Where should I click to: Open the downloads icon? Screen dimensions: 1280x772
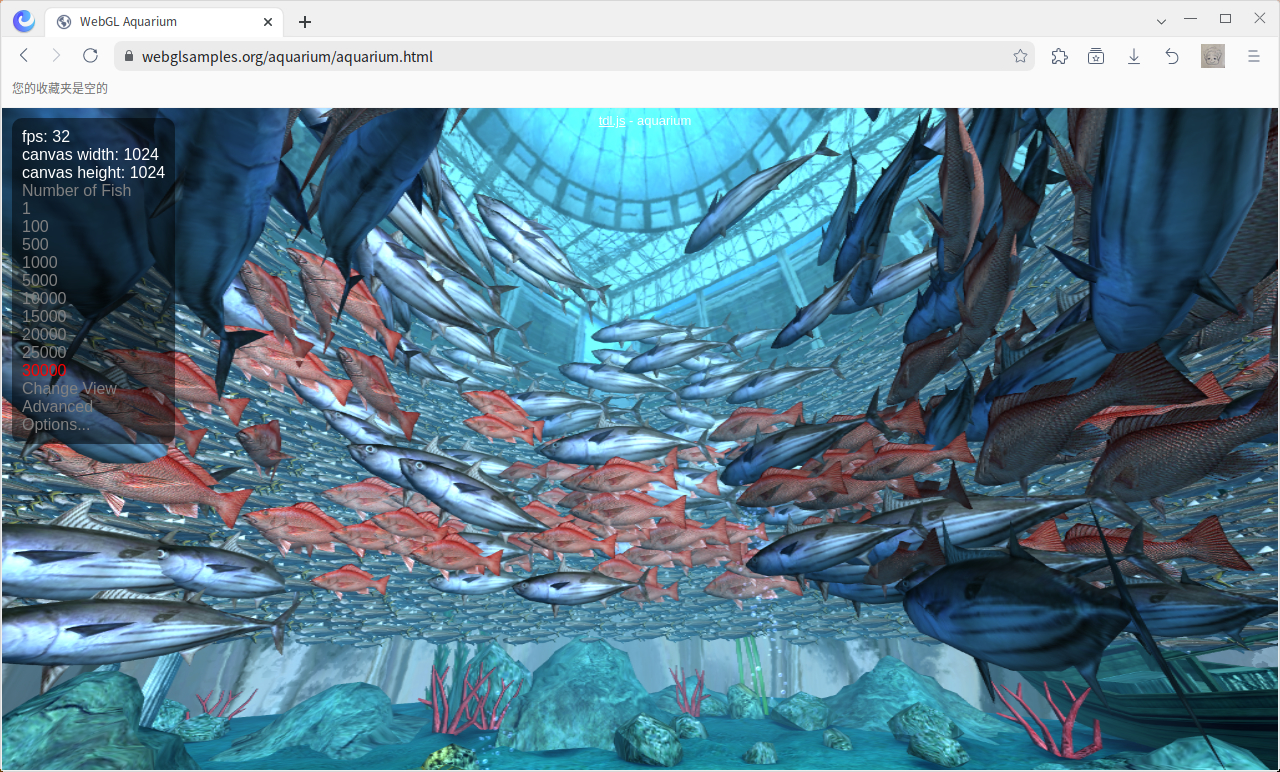[x=1134, y=56]
